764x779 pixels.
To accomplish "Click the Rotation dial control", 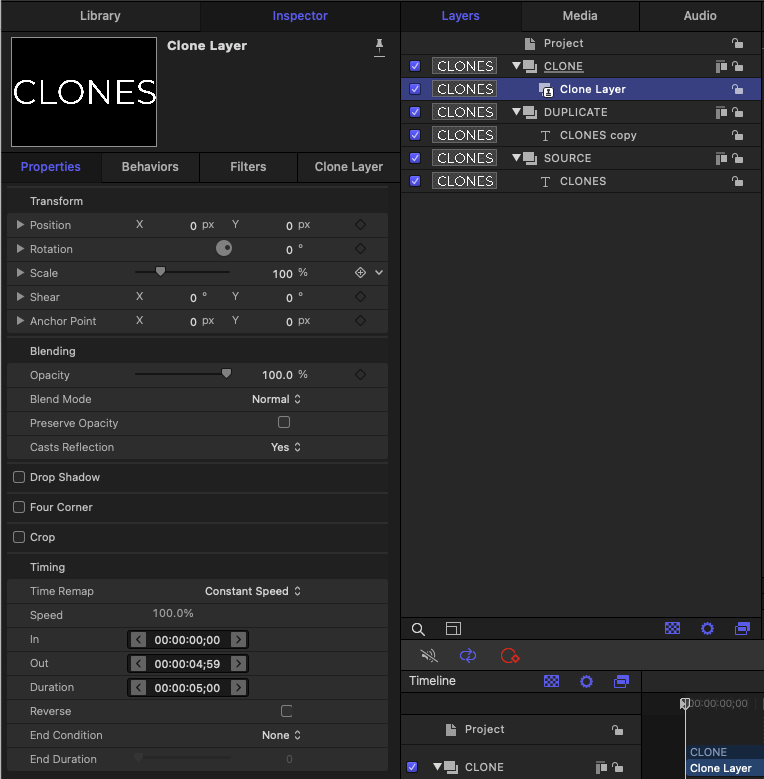I will click(x=224, y=248).
